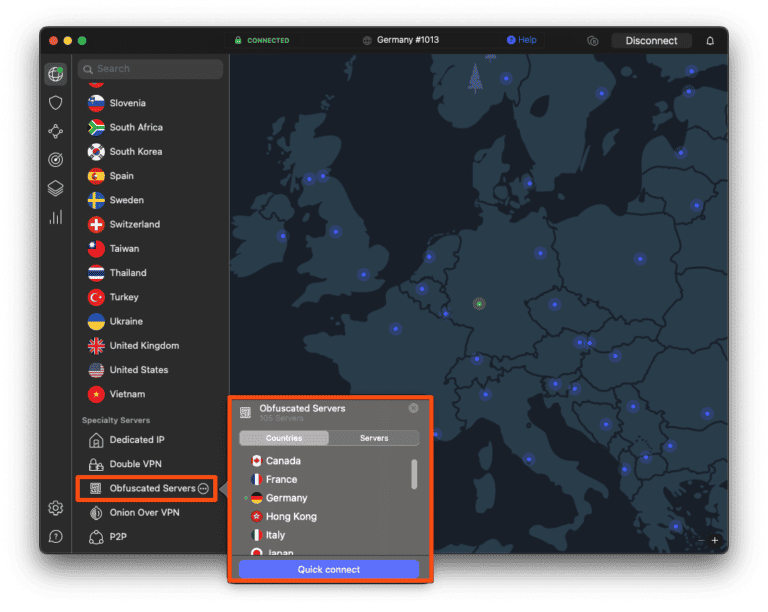The height and width of the screenshot is (612, 768).
Task: Open the Obfuscated Servers ellipsis options
Action: [203, 488]
